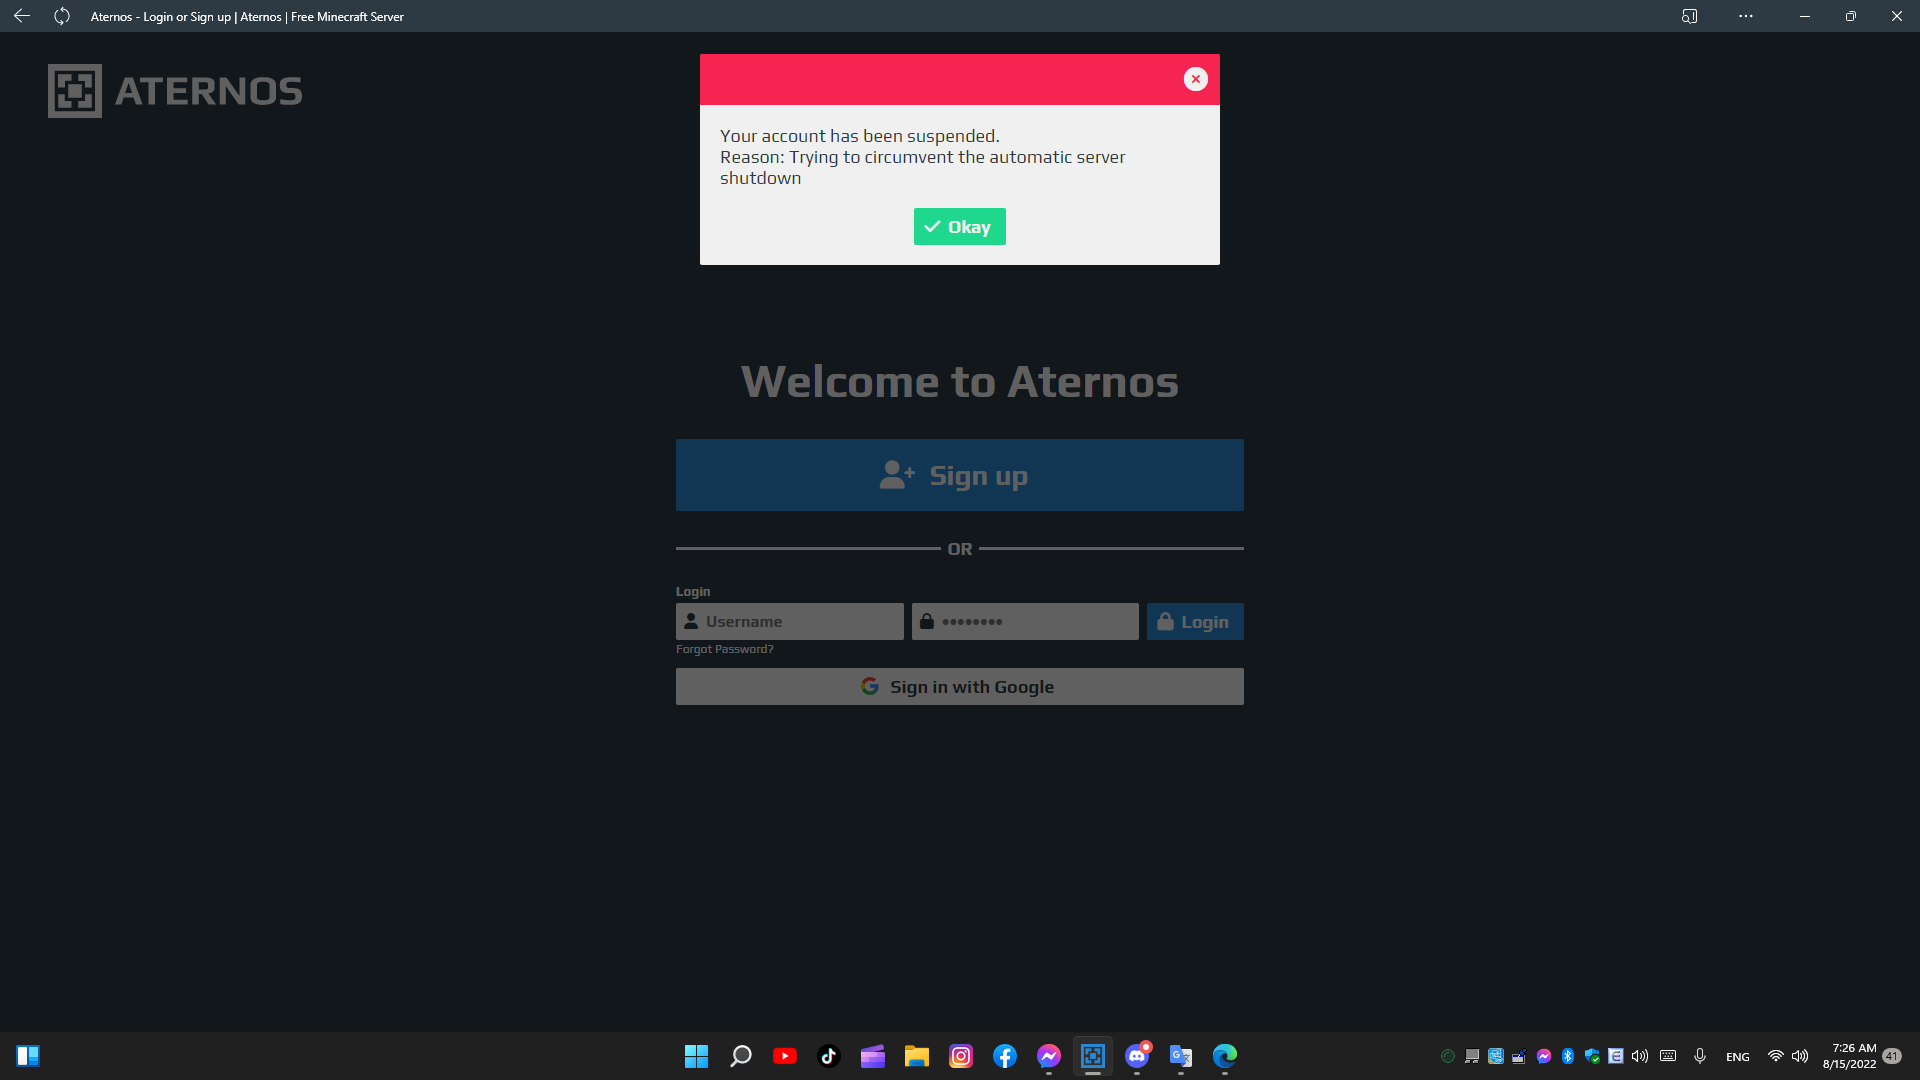Open Windows Security from the tray
The height and width of the screenshot is (1080, 1920).
pyautogui.click(x=1592, y=1056)
